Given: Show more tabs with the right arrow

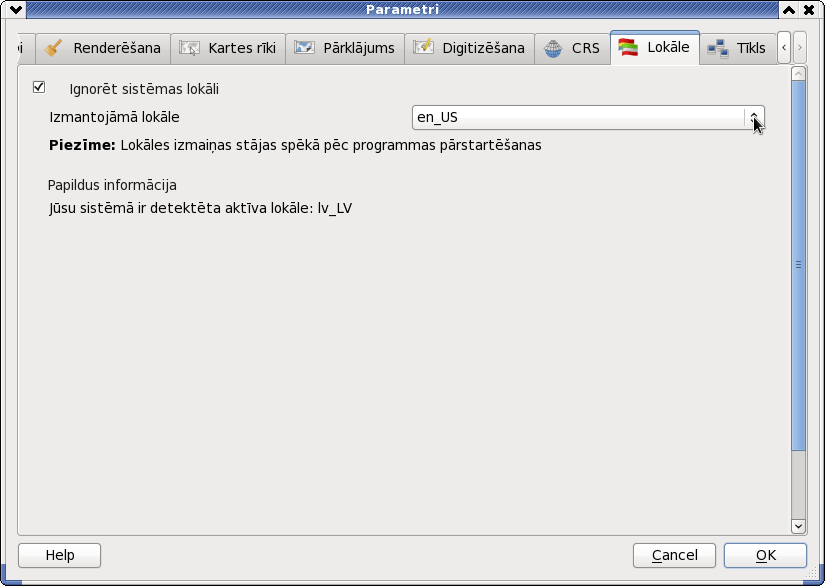Looking at the screenshot, I should [x=799, y=48].
